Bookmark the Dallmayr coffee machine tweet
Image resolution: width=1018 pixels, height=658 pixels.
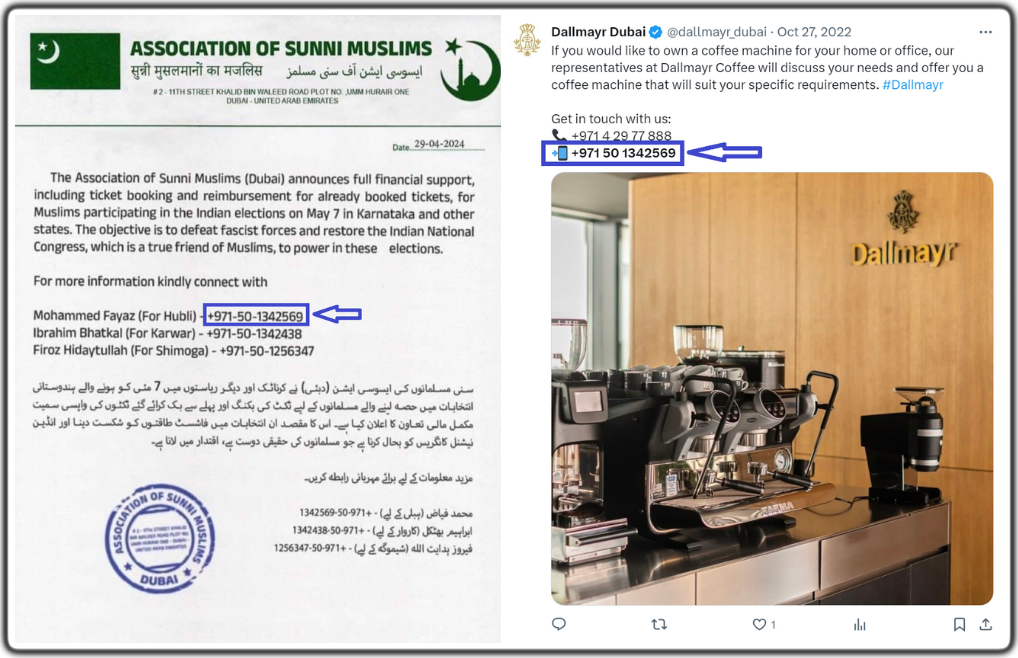(x=959, y=624)
